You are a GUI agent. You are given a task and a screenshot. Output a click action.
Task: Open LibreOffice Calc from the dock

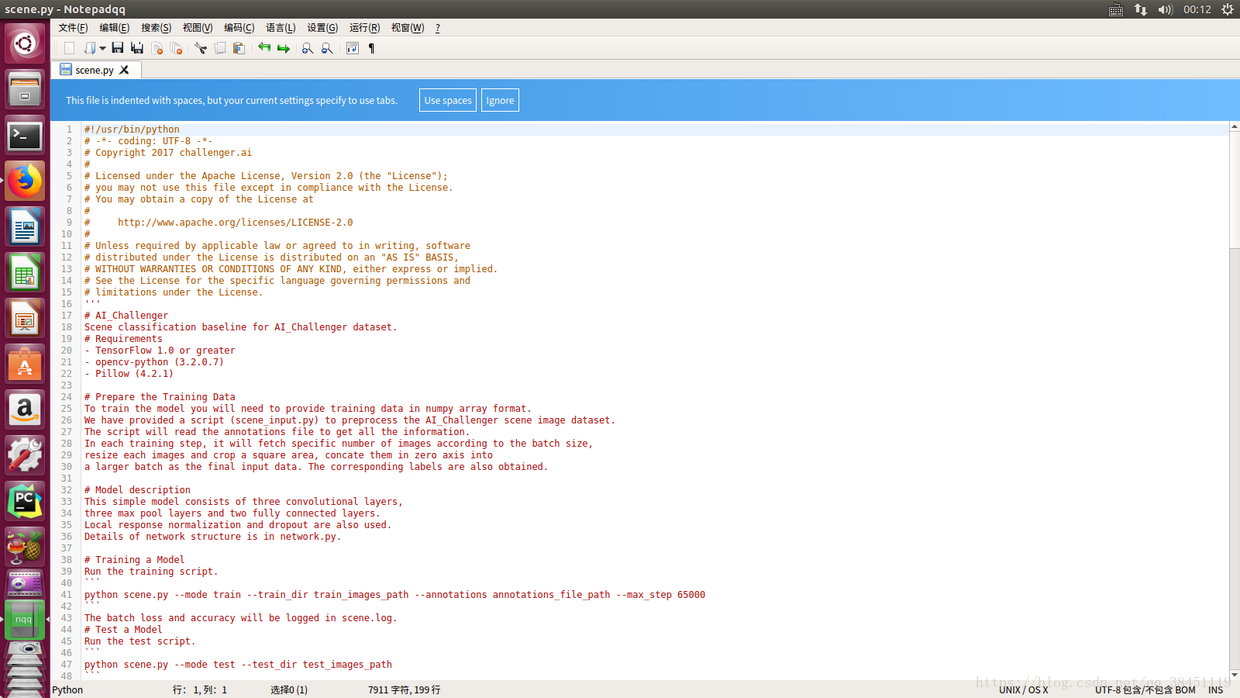pyautogui.click(x=25, y=273)
